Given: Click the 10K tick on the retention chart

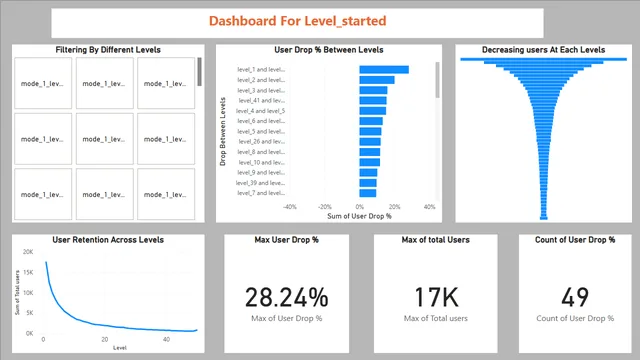Looking at the screenshot, I should click(x=28, y=293).
